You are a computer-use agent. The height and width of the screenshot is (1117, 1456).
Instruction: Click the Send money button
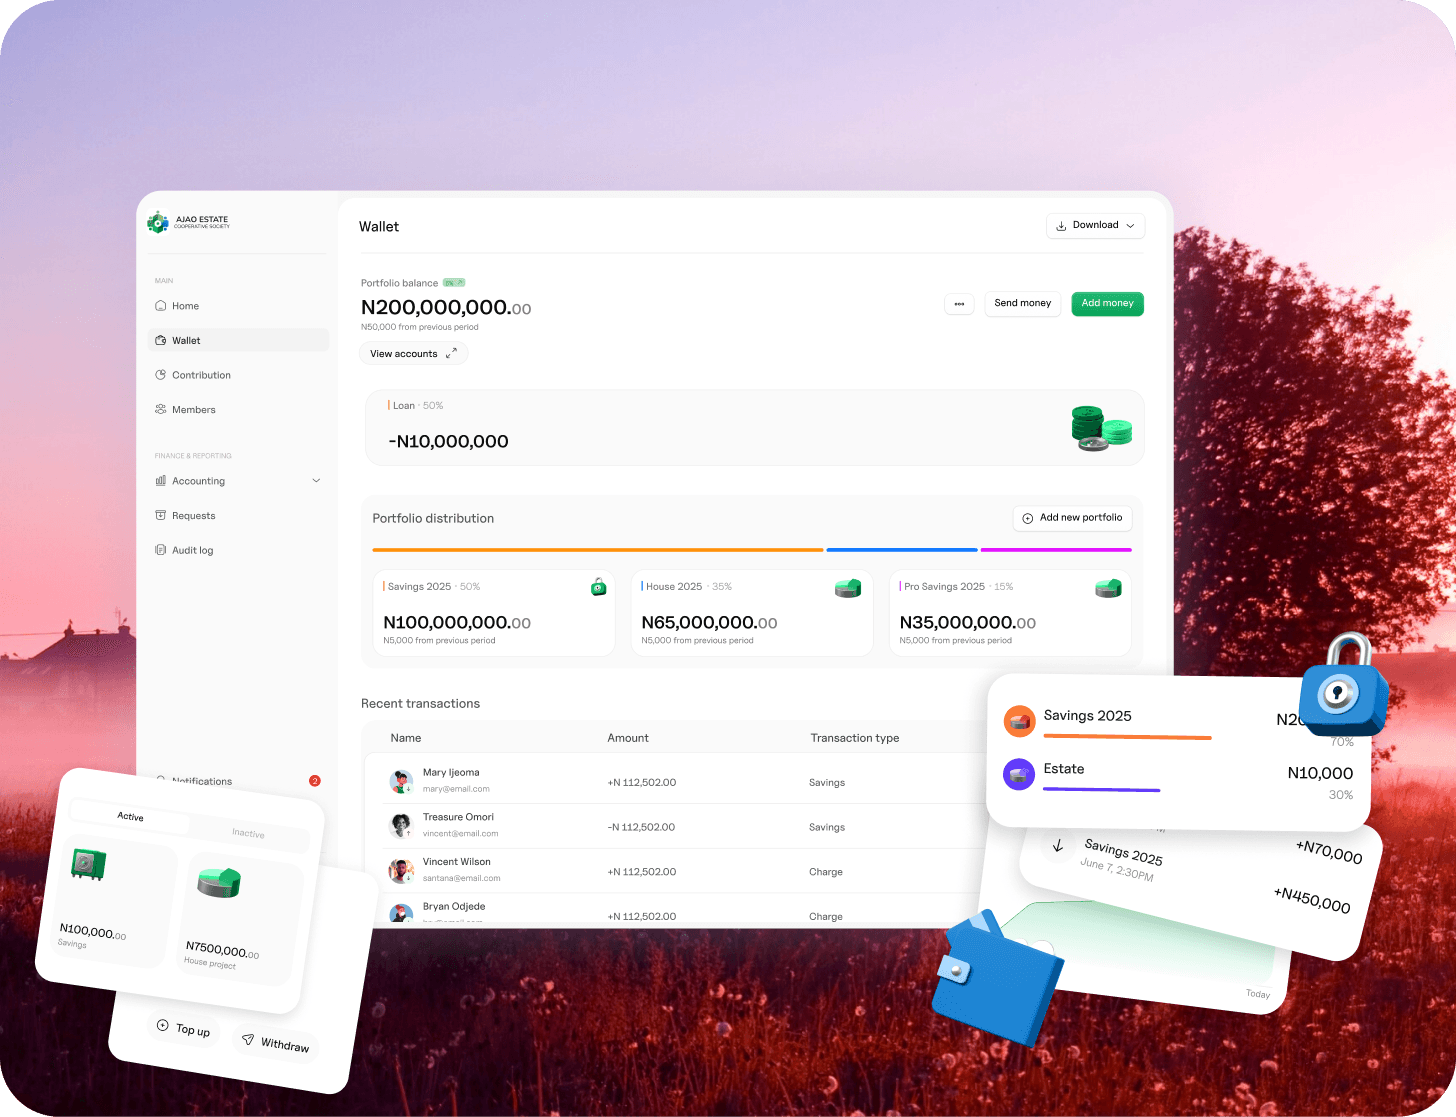(1022, 303)
